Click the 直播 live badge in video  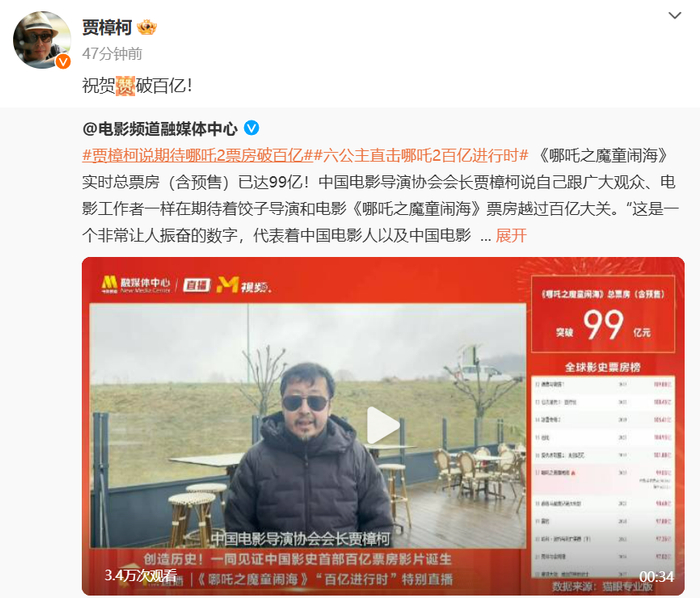tap(196, 285)
